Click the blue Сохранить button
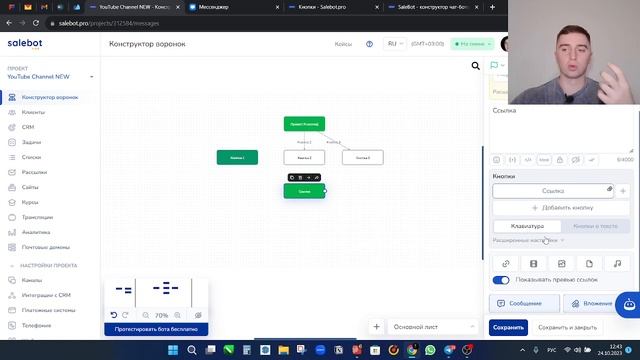The width and height of the screenshot is (640, 360). pyautogui.click(x=508, y=327)
